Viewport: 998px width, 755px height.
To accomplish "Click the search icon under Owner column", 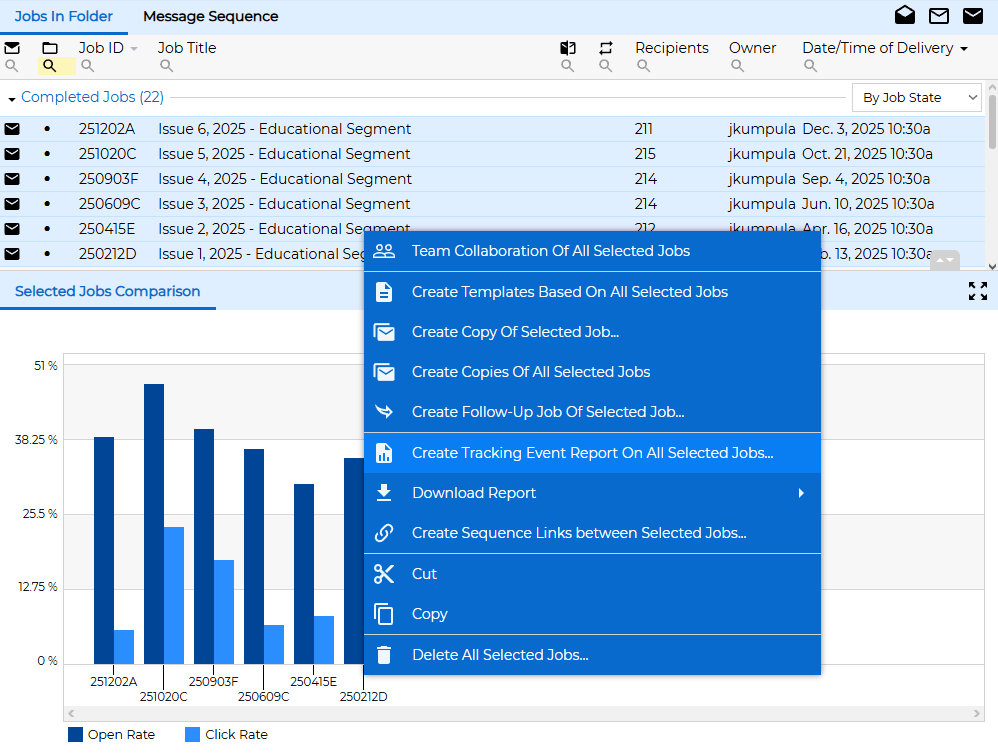I will tap(737, 67).
